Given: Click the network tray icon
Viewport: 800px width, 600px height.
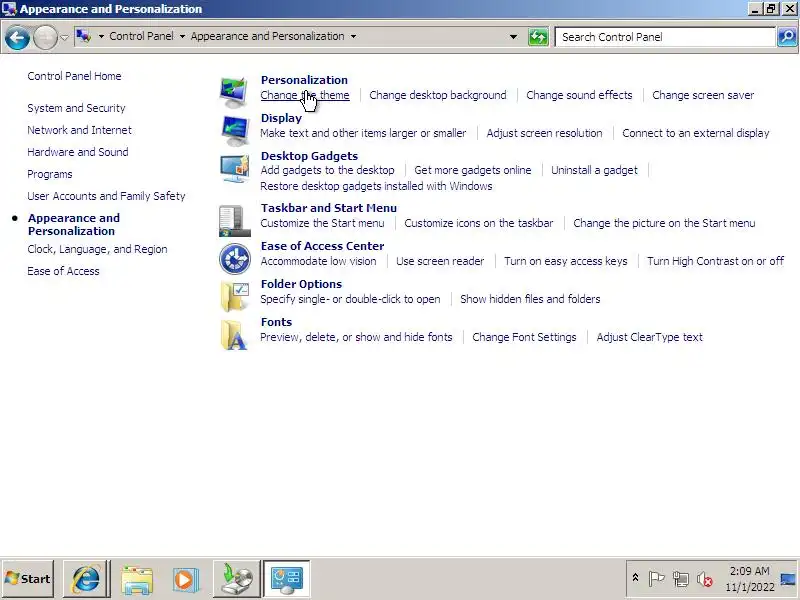Looking at the screenshot, I should (680, 579).
